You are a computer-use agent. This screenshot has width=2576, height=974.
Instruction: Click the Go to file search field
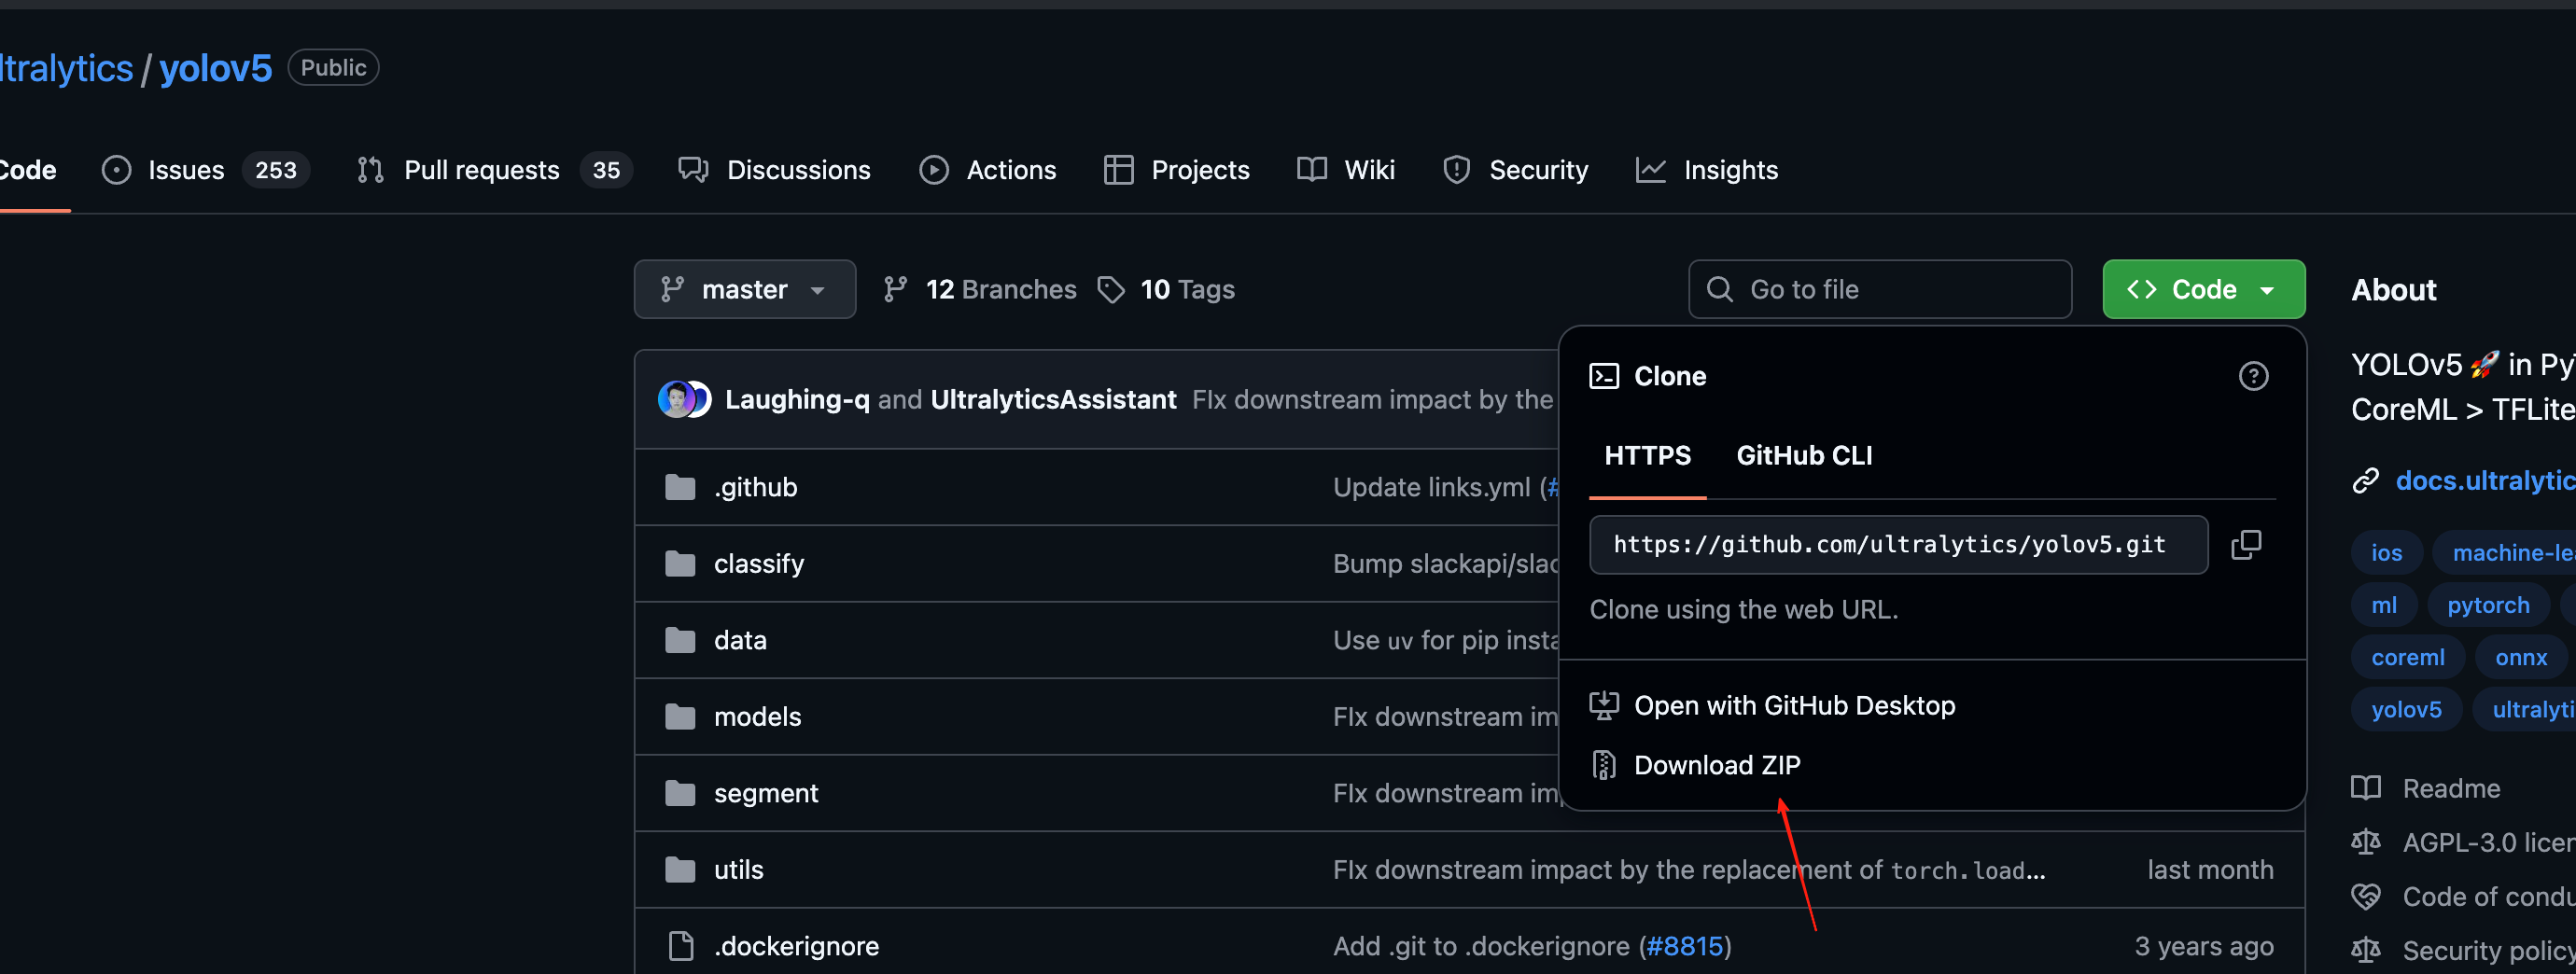pos(1879,290)
